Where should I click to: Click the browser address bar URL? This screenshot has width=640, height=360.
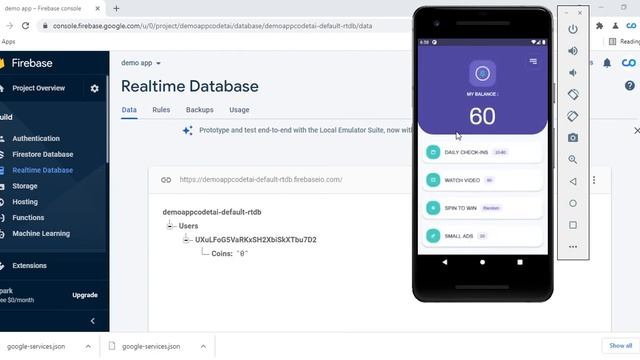(212, 26)
